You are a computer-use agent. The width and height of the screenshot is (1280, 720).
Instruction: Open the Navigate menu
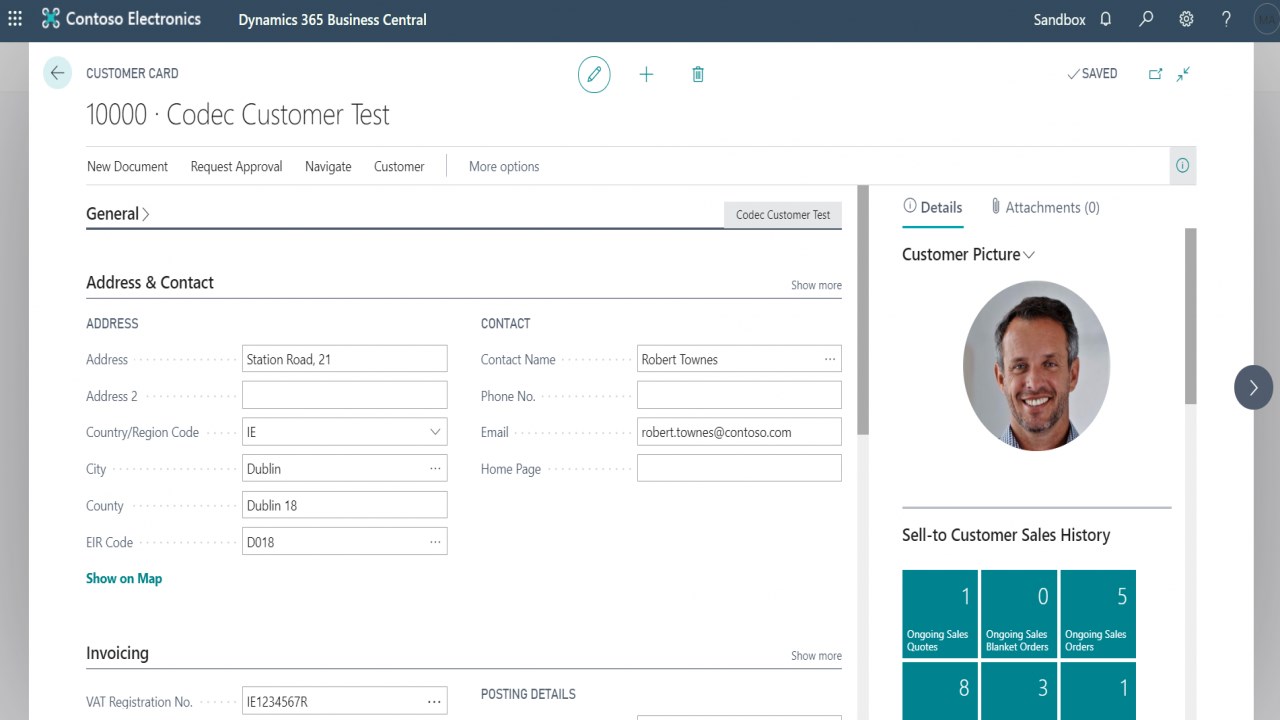[328, 167]
